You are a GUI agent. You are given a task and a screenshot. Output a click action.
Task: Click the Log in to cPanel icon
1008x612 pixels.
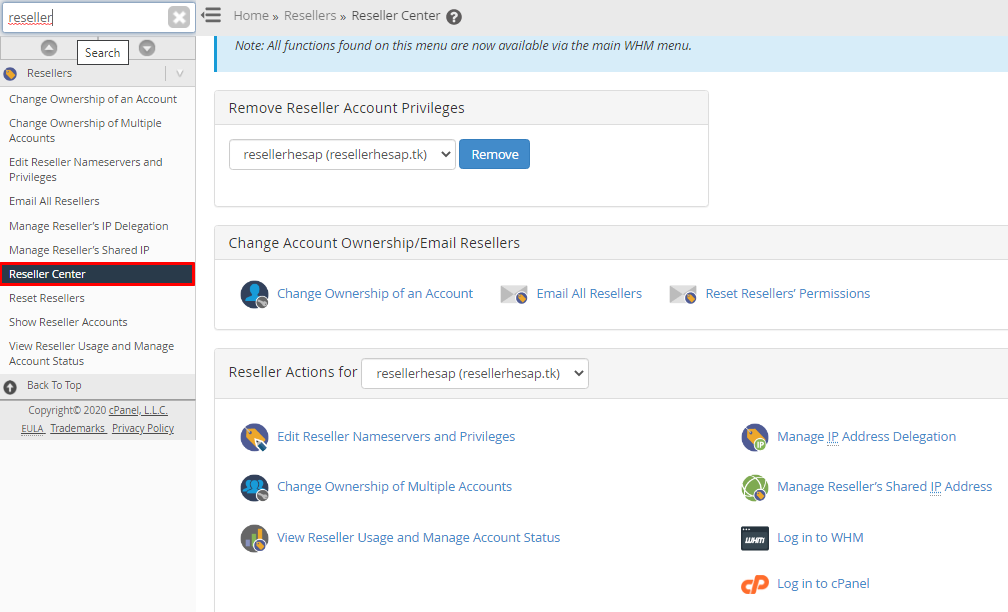coord(755,584)
